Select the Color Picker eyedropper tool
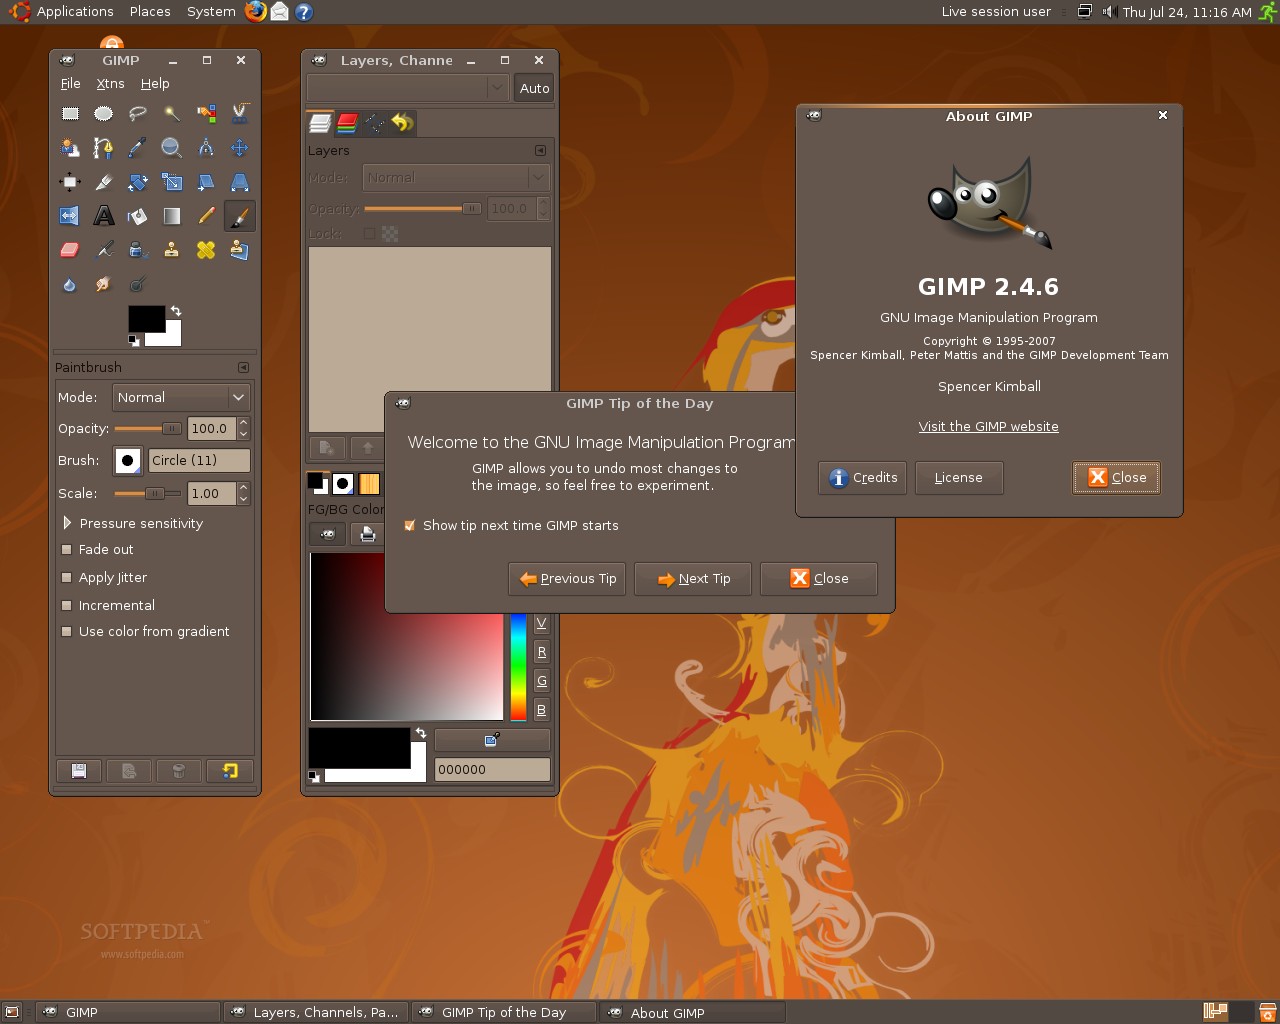 [x=138, y=148]
